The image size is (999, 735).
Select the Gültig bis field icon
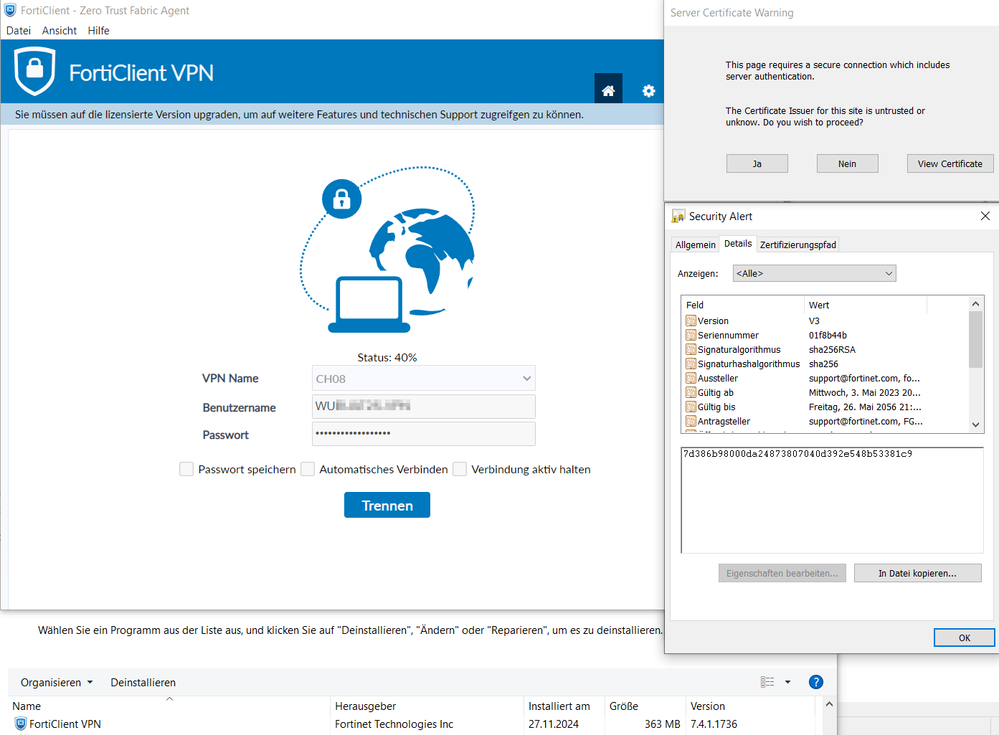(x=691, y=406)
